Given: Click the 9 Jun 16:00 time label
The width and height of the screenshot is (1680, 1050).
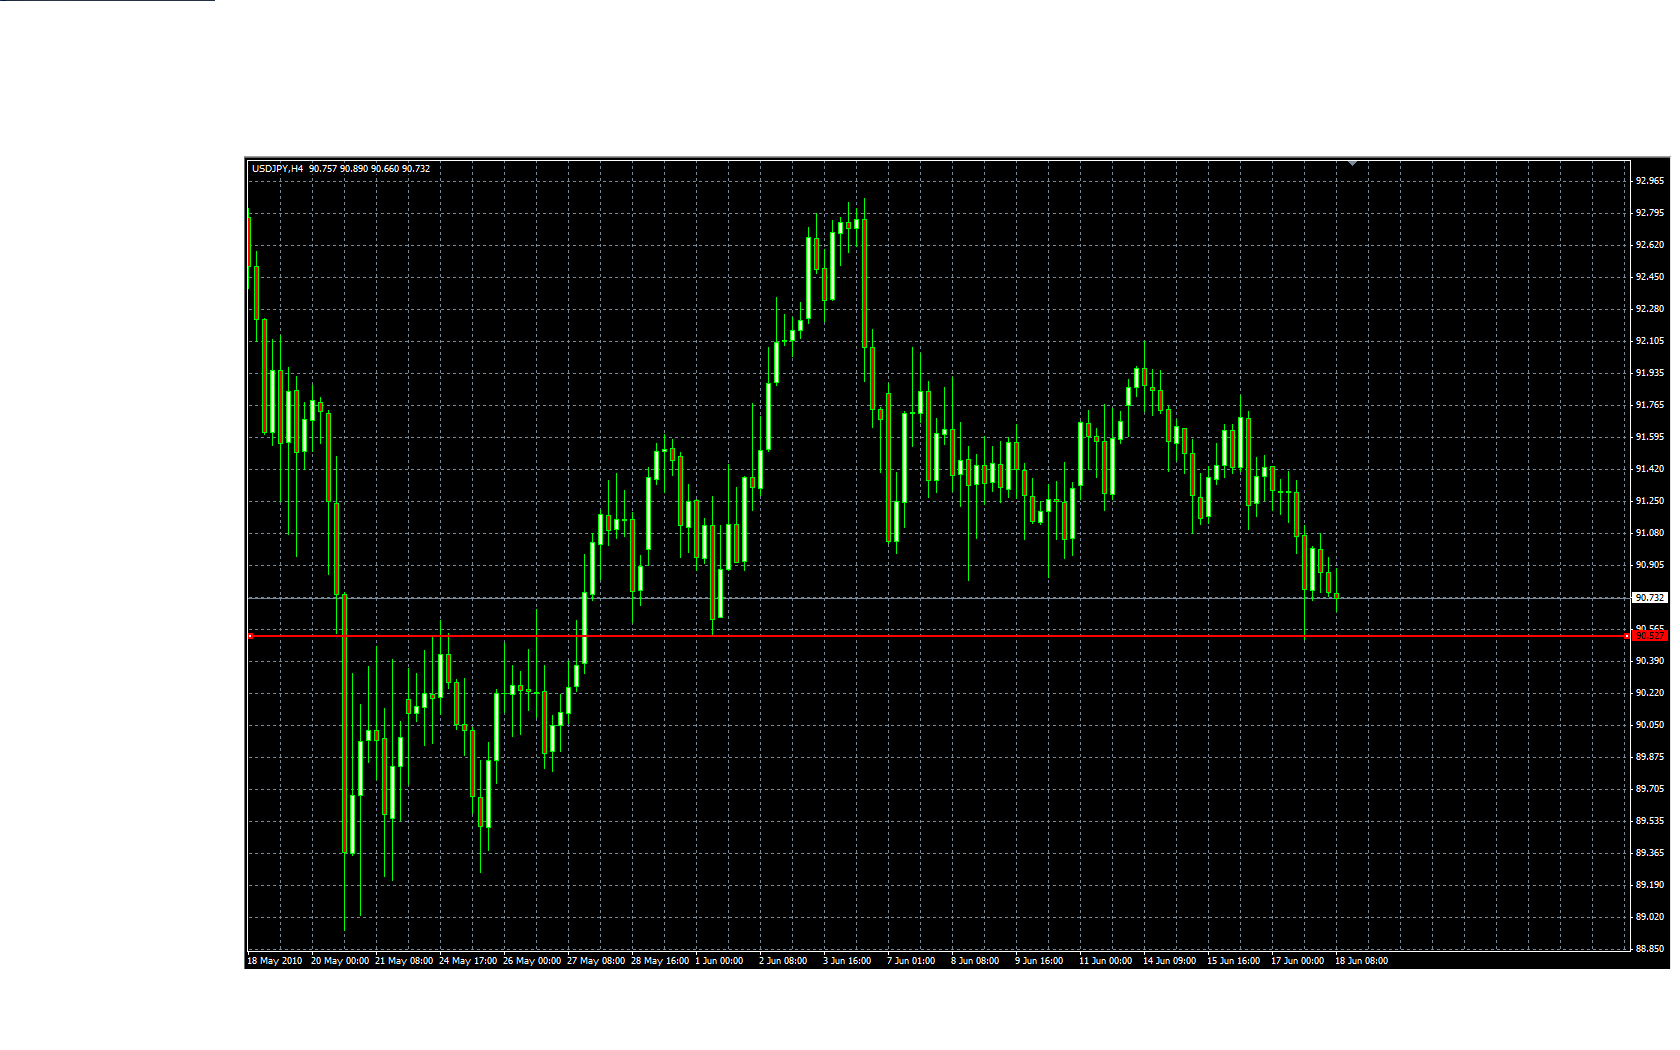Looking at the screenshot, I should coord(1039,961).
